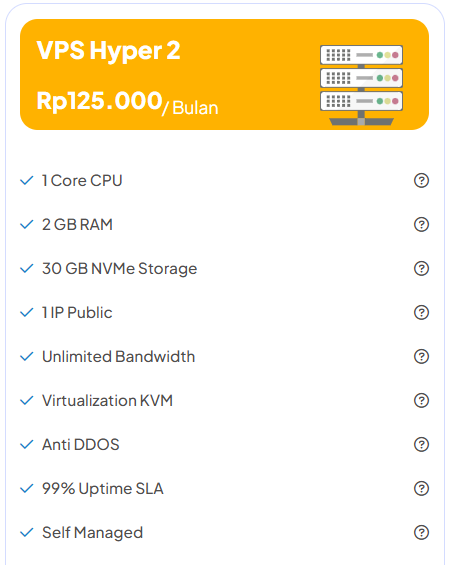
Task: Click help icon beside 1 Core CPU
Action: pyautogui.click(x=421, y=181)
